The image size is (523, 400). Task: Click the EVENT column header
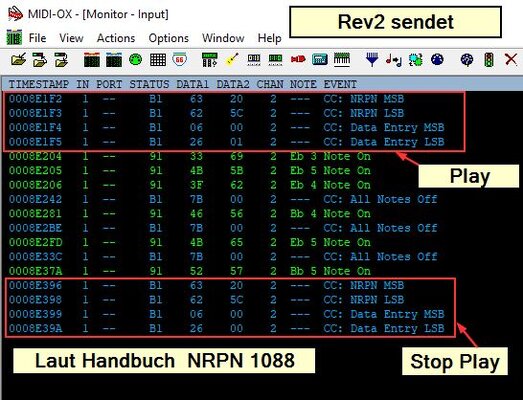pyautogui.click(x=340, y=84)
